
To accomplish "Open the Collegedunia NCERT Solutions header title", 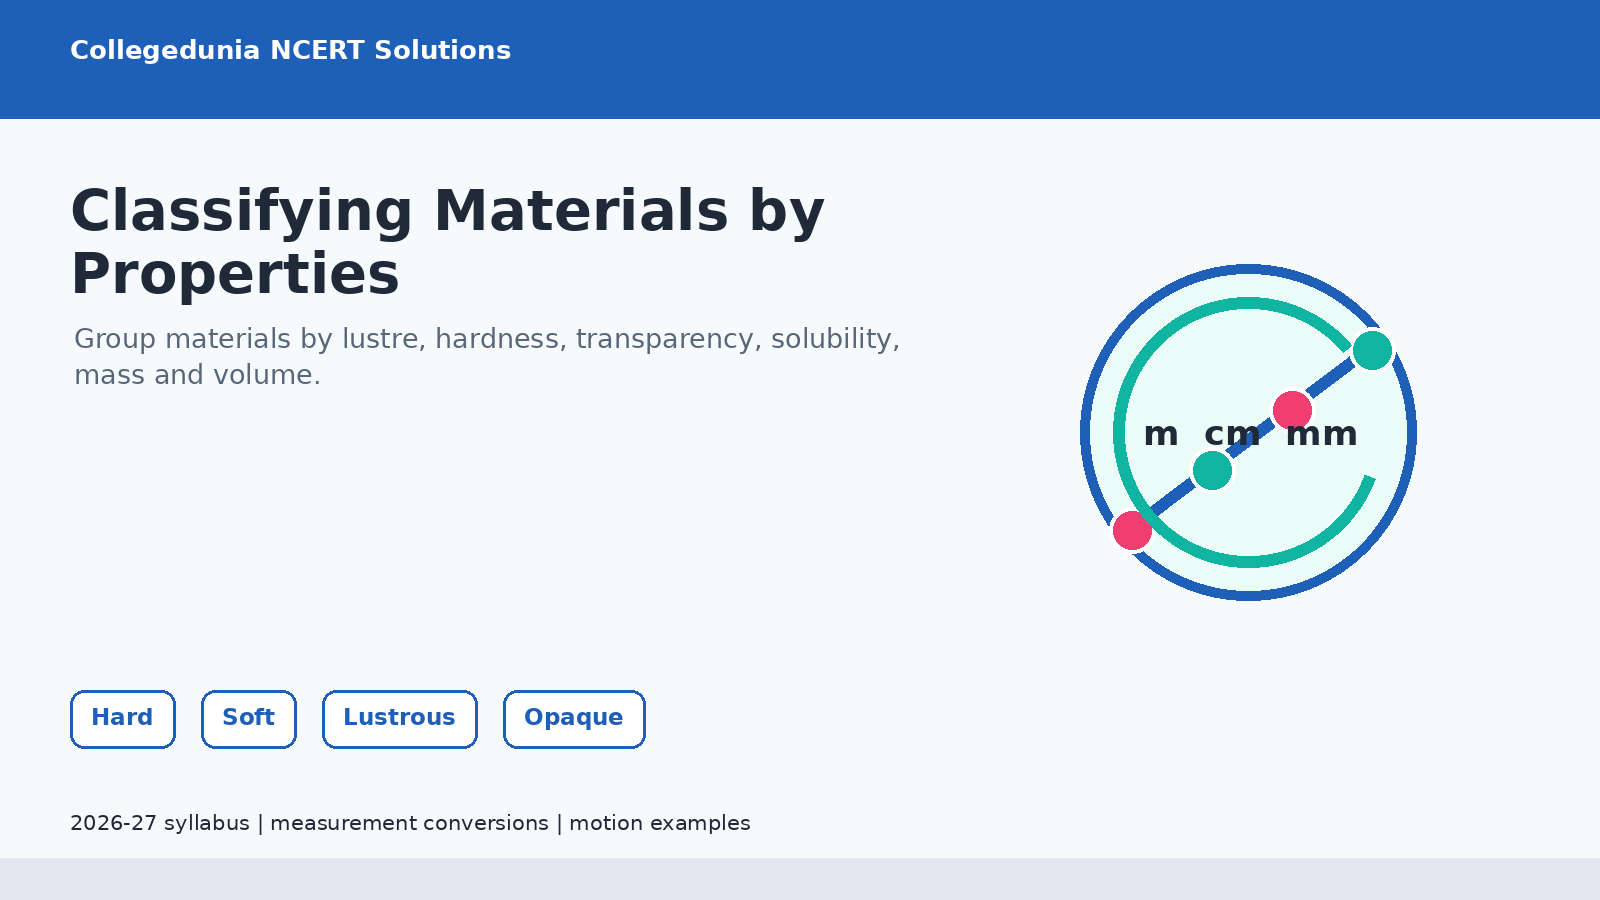I will [290, 50].
